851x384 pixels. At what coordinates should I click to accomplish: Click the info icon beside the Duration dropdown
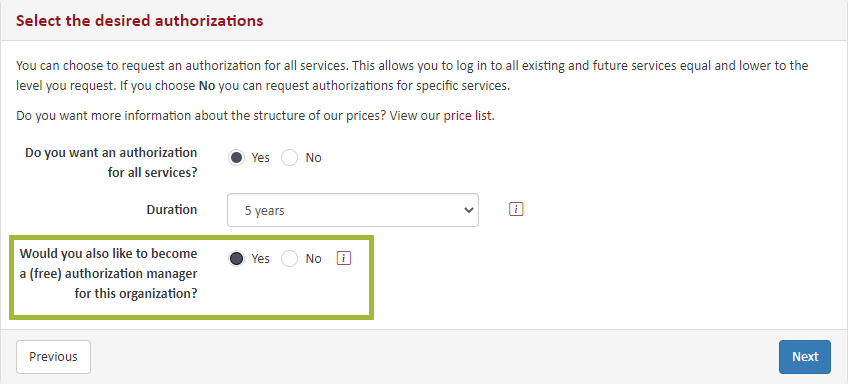[516, 209]
